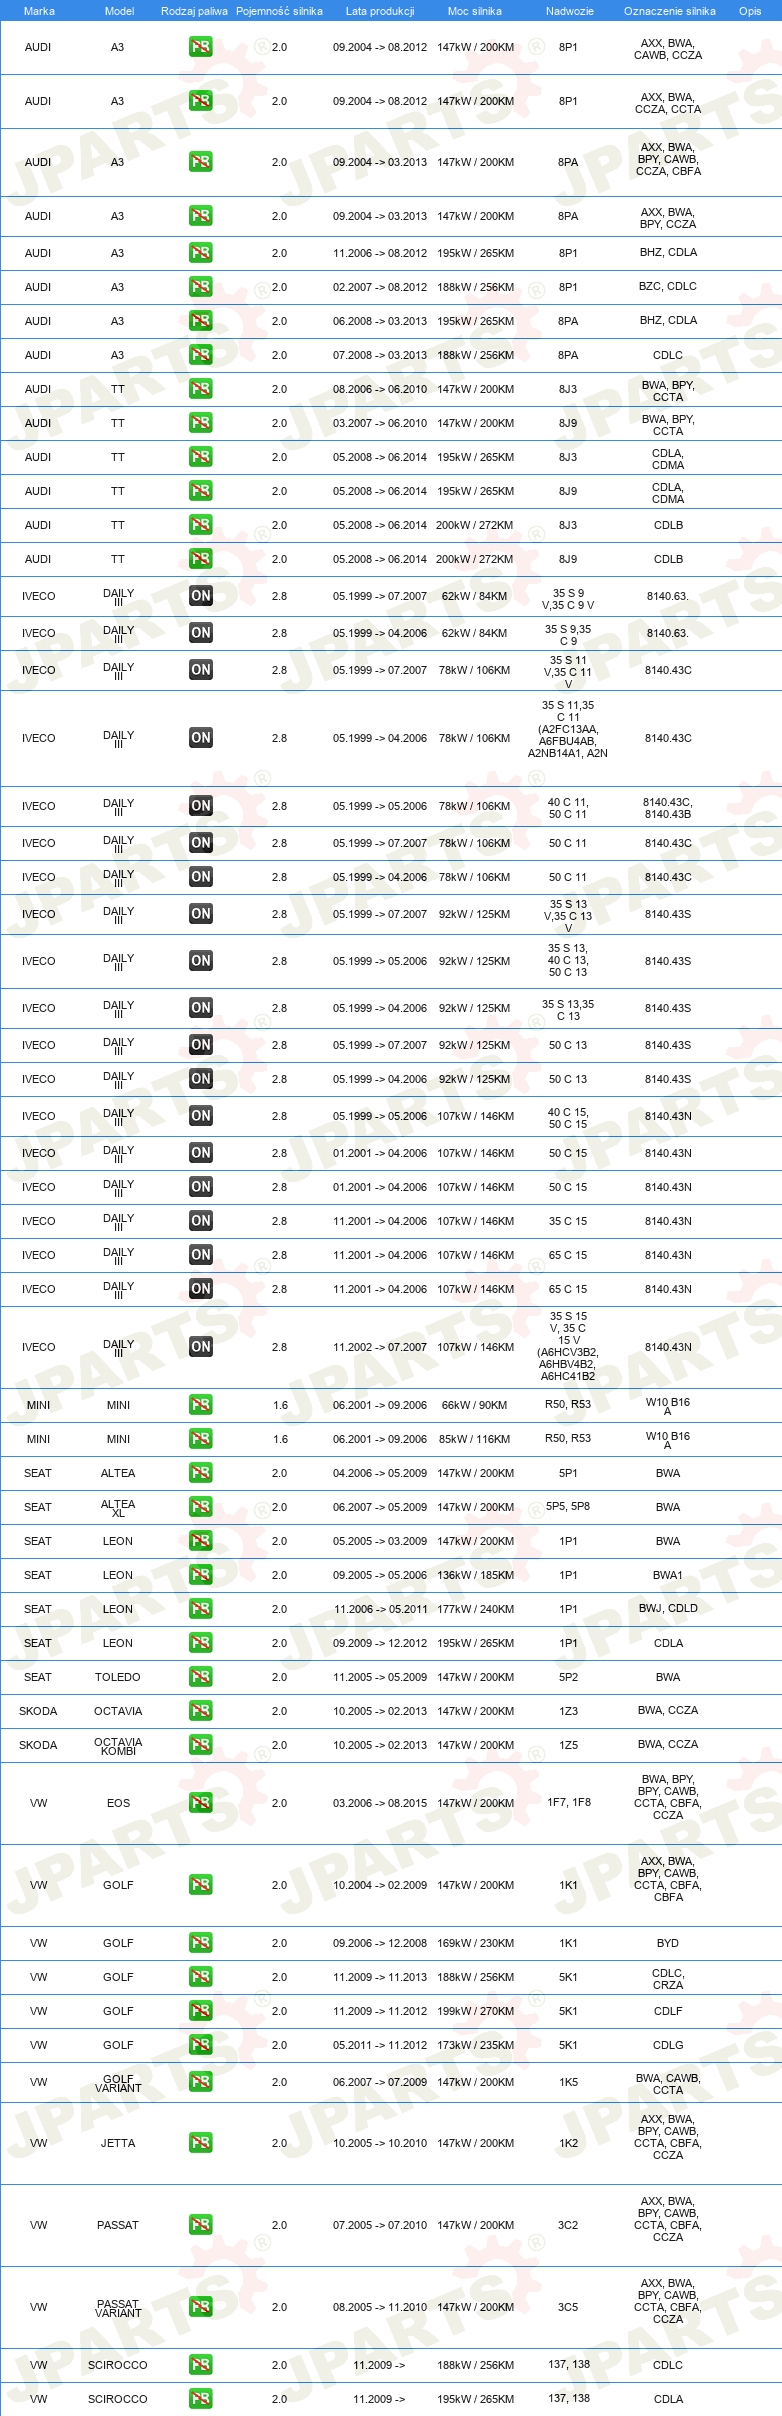Click the '03.2007 -> 06.2010' Audi TT date cell

(380, 423)
